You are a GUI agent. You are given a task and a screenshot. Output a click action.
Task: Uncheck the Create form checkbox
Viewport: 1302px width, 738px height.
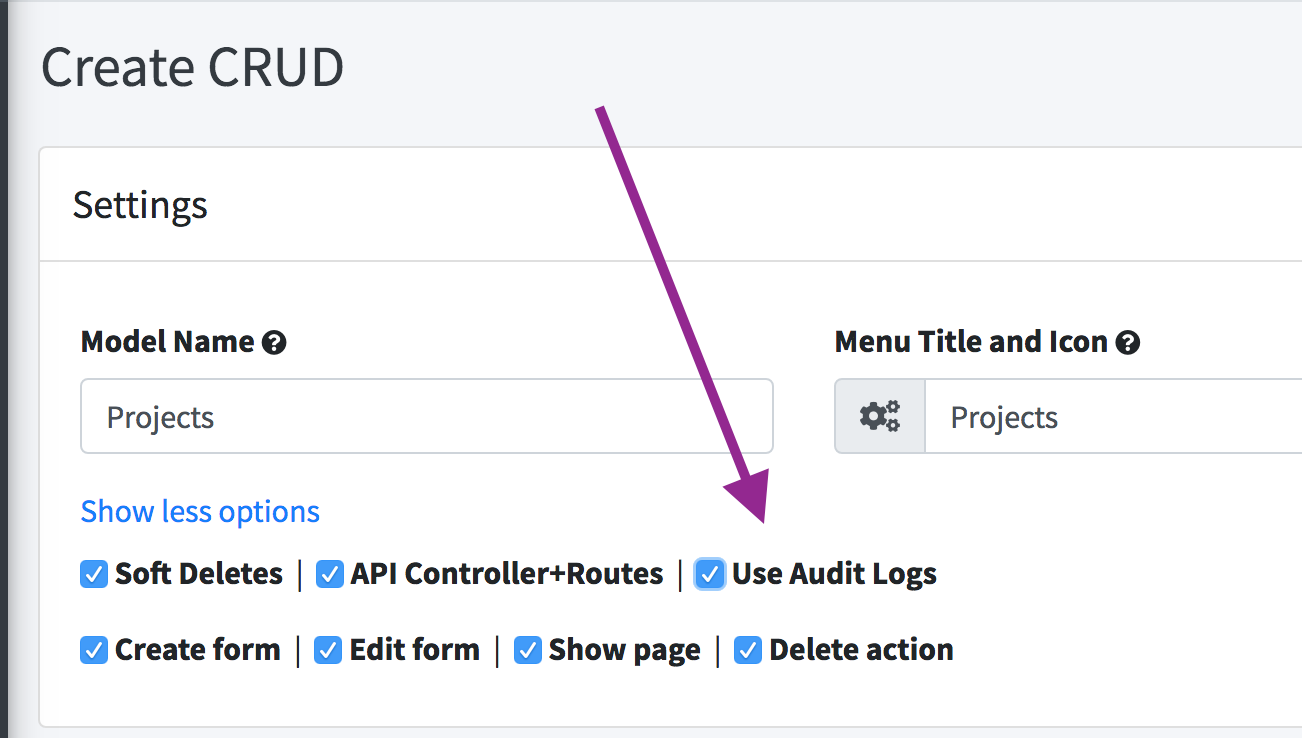click(94, 650)
